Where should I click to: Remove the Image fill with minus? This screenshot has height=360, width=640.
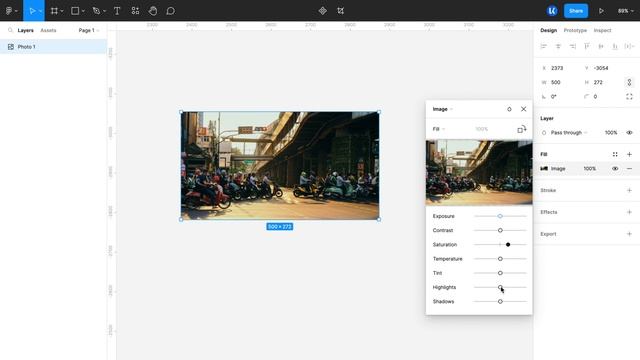(x=629, y=169)
